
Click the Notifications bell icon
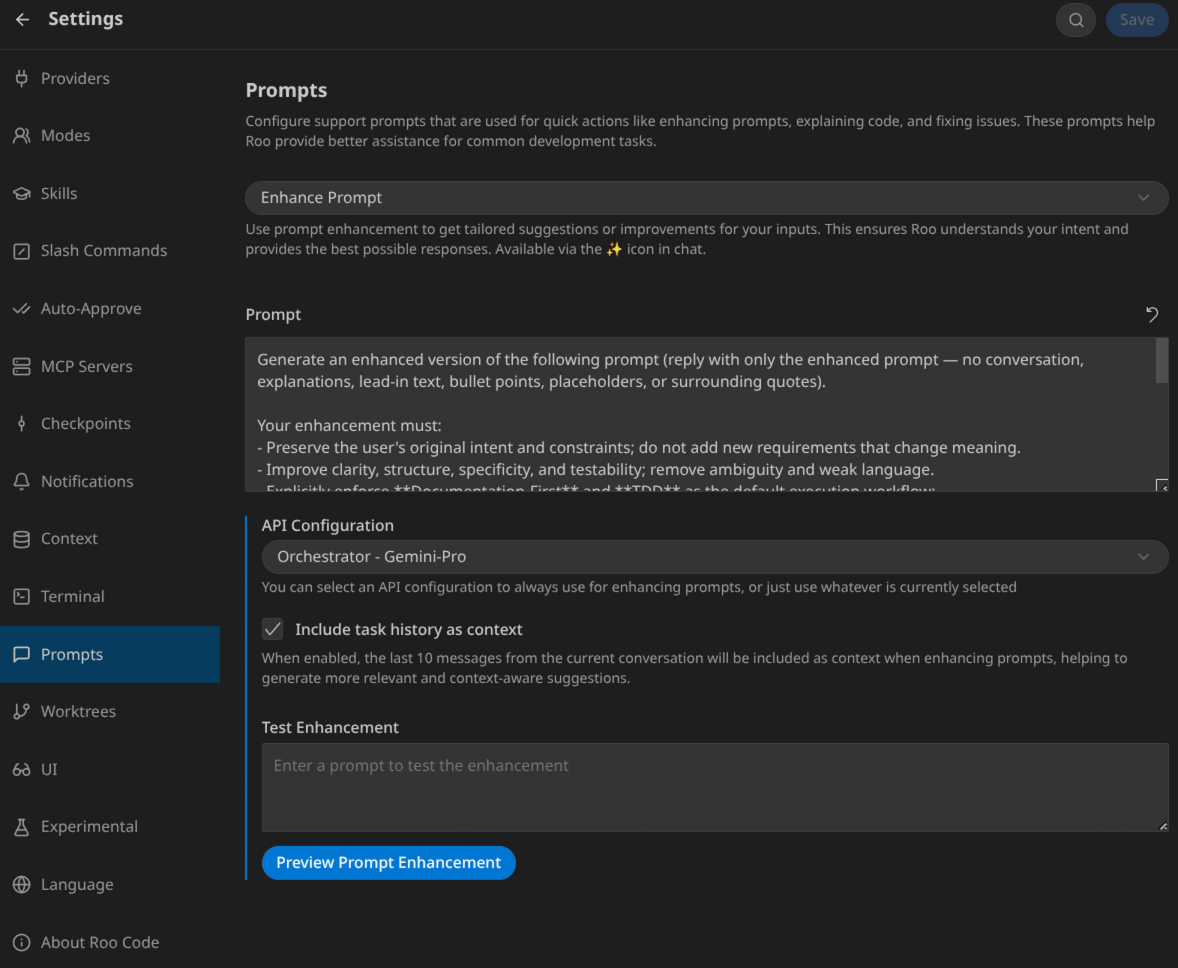(x=21, y=481)
